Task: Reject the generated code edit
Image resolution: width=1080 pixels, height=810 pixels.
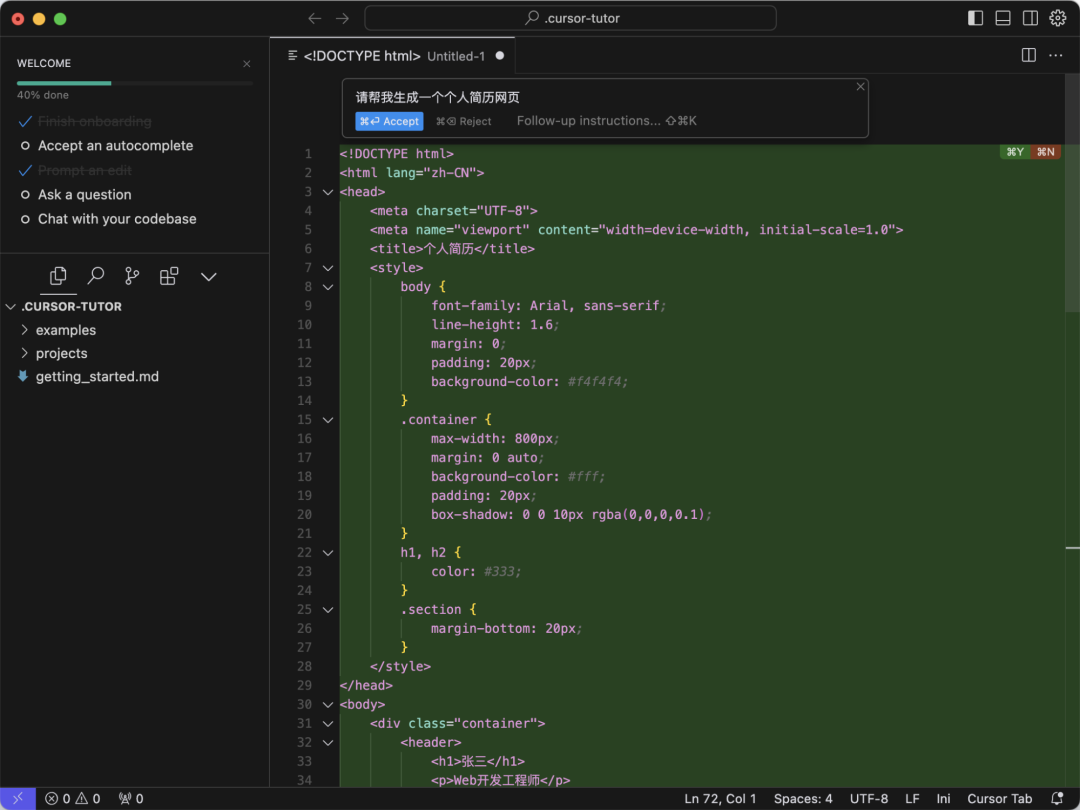Action: (x=464, y=121)
